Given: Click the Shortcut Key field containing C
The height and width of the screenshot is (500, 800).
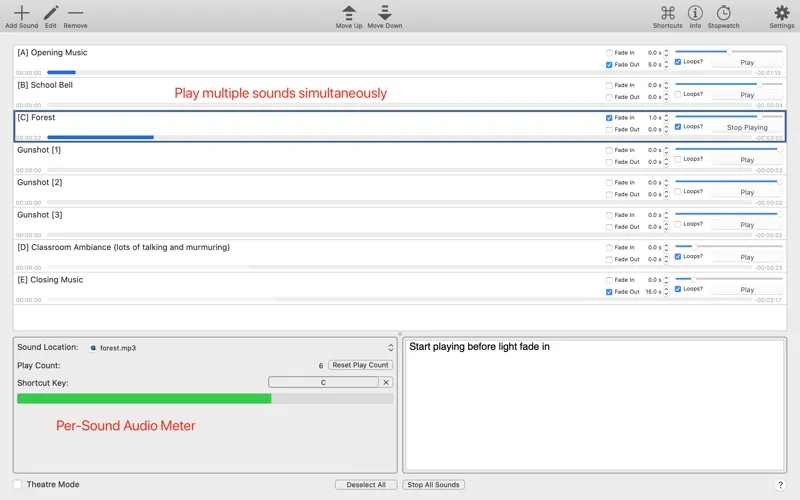Looking at the screenshot, I should pos(323,382).
